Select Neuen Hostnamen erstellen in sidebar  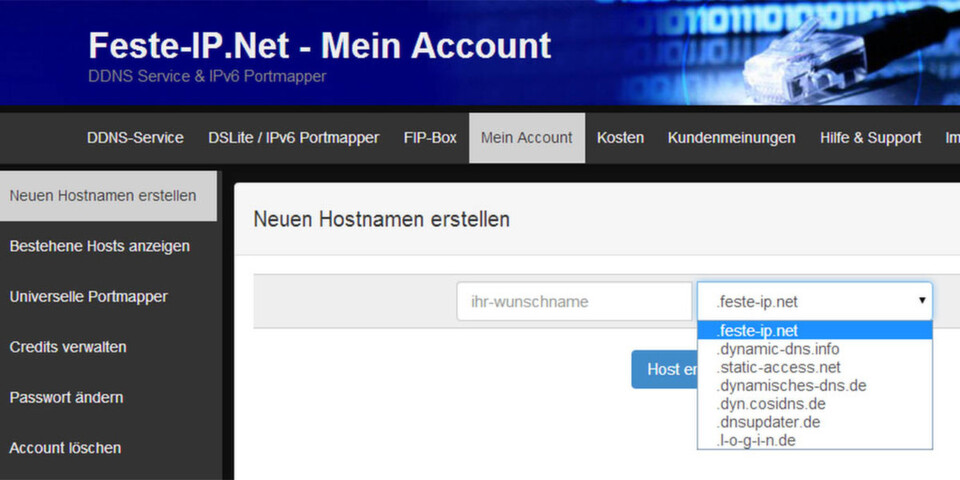[108, 196]
